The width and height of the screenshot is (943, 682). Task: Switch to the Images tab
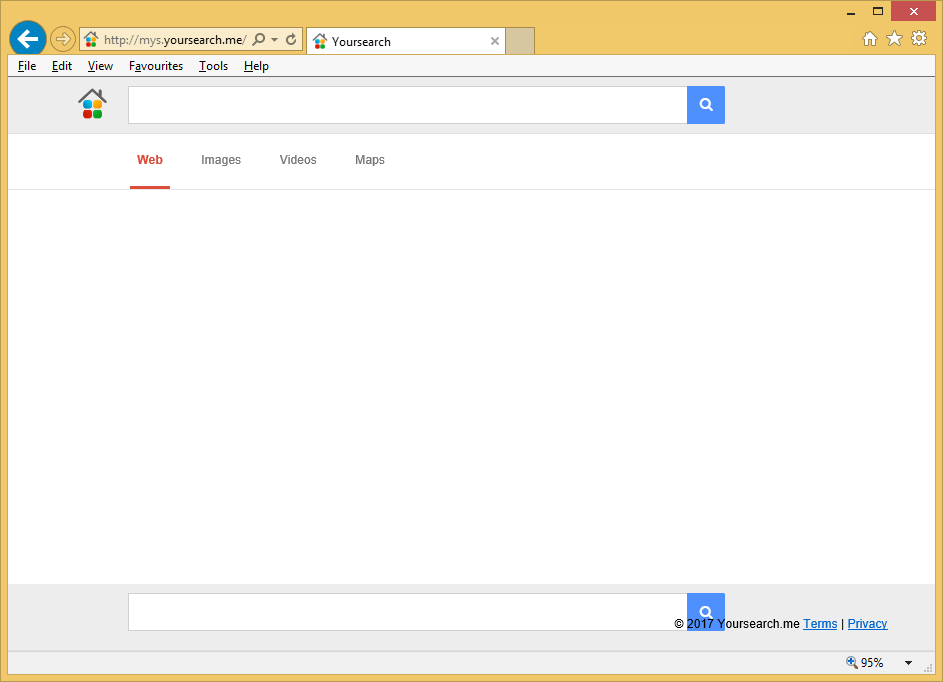point(221,160)
